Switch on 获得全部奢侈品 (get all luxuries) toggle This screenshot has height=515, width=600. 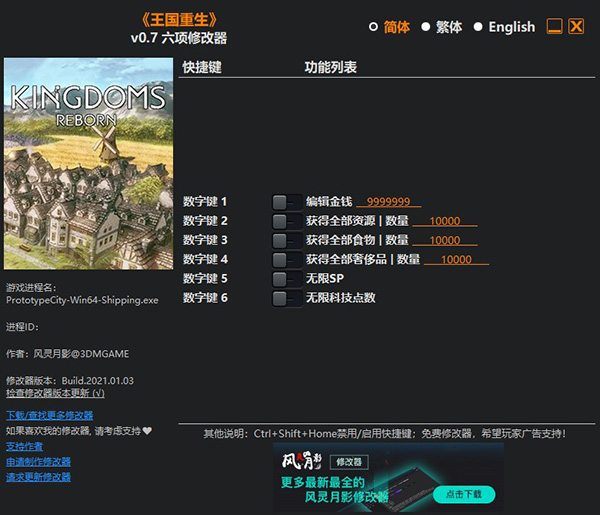286,260
